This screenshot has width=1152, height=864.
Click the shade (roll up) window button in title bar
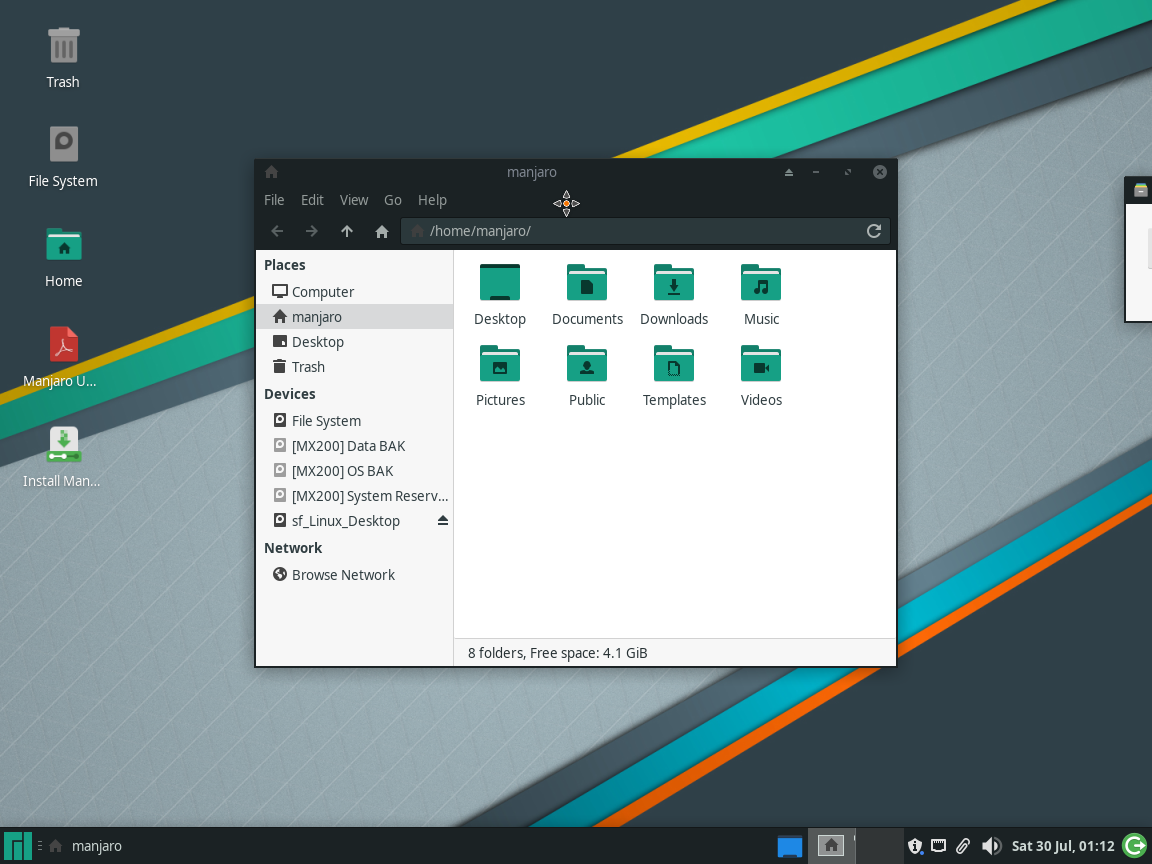(788, 172)
